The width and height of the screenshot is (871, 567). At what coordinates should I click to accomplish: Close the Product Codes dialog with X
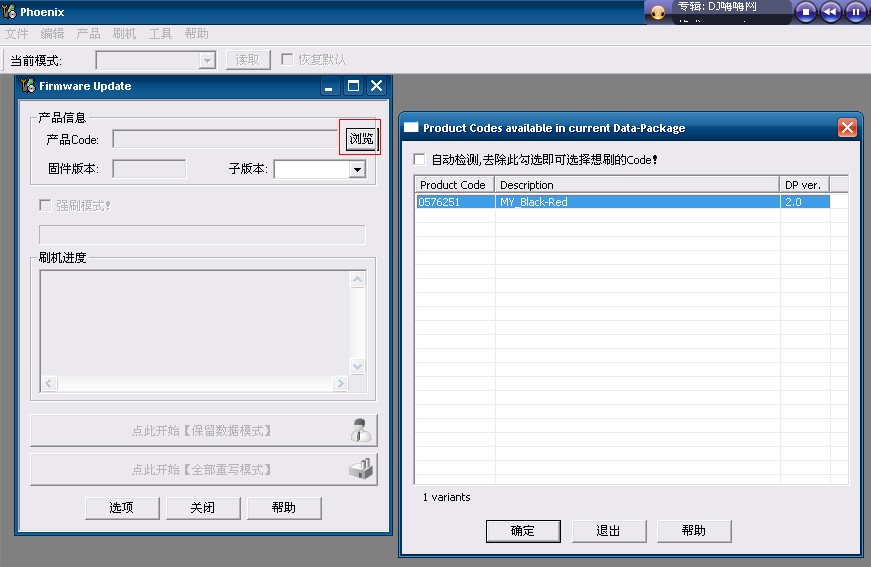847,128
